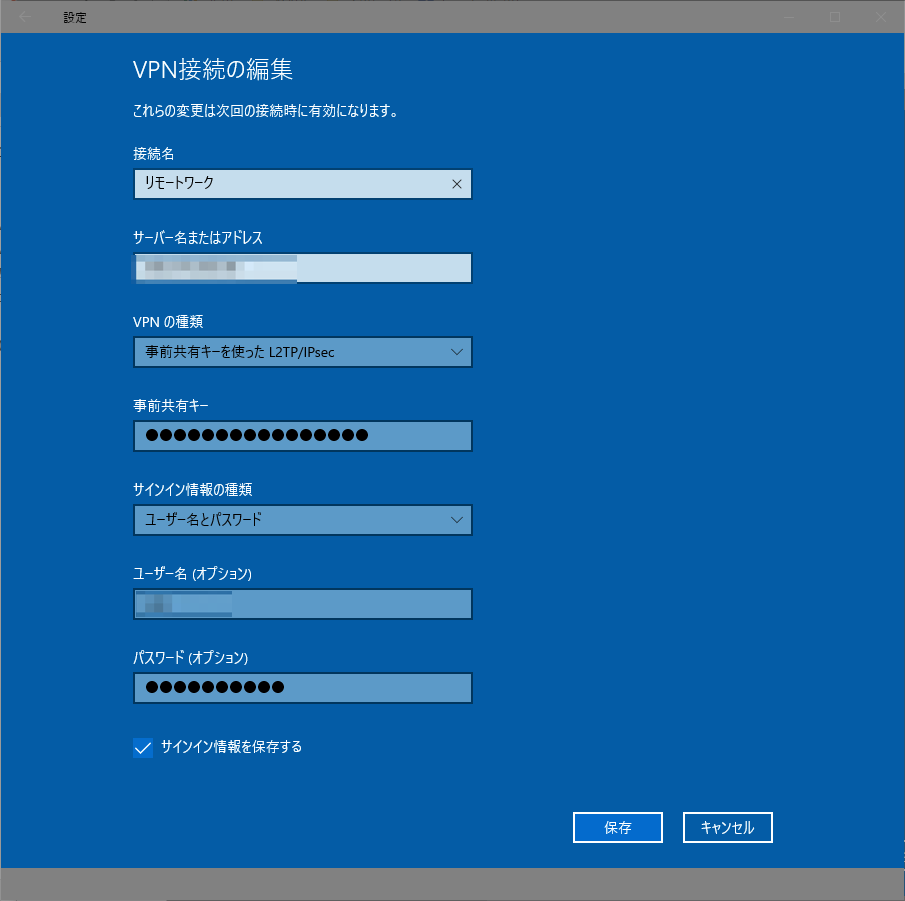This screenshot has width=905, height=901.
Task: Click the ユーザー名 (オプション) input field
Action: pyautogui.click(x=302, y=604)
